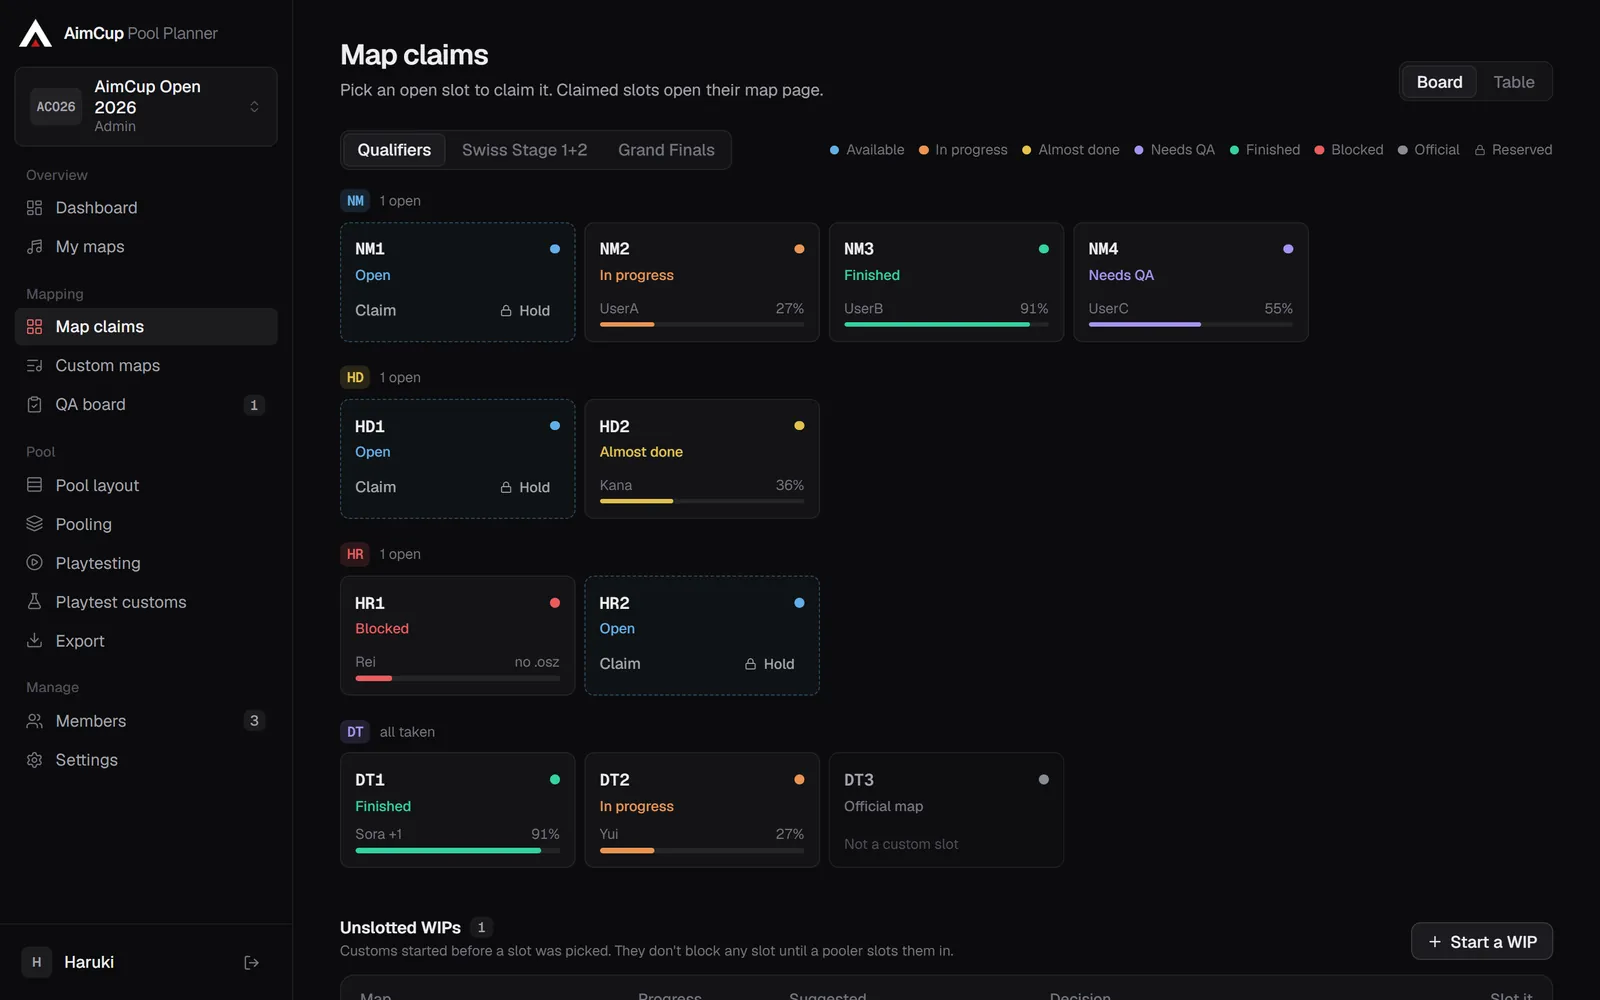The image size is (1600, 1000).
Task: Claim the NM1 slot
Action: click(x=376, y=311)
